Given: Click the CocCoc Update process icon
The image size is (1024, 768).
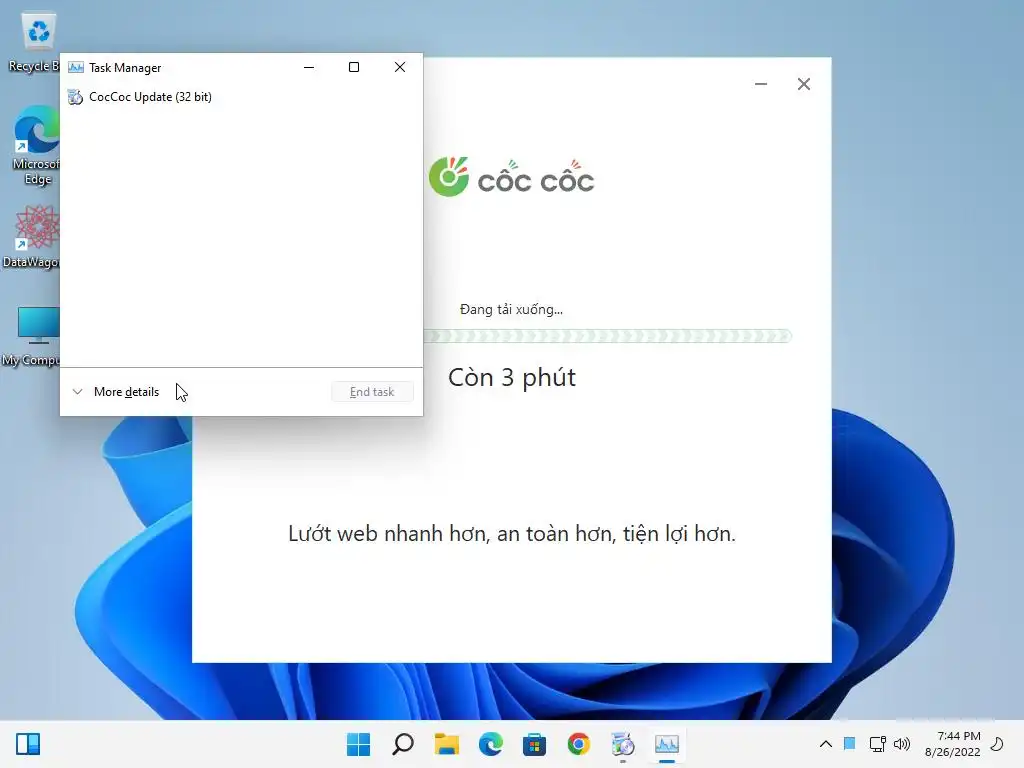Looking at the screenshot, I should click(75, 97).
